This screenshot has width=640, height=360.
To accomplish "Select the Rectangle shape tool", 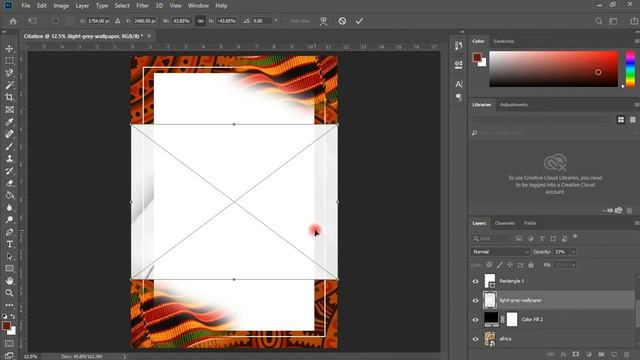I will (x=9, y=269).
